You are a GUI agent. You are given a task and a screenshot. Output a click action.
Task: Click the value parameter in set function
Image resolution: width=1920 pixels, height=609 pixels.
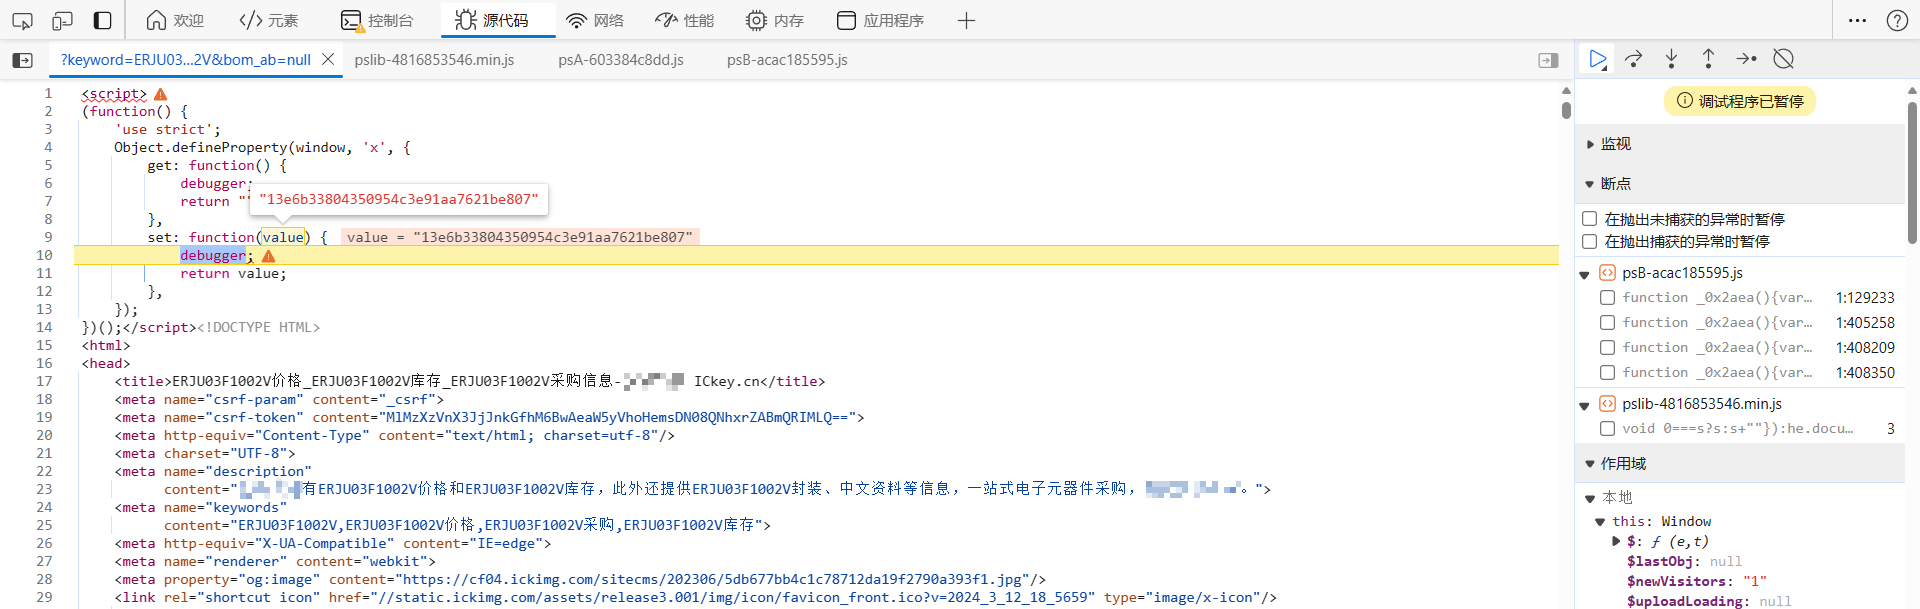pos(284,238)
